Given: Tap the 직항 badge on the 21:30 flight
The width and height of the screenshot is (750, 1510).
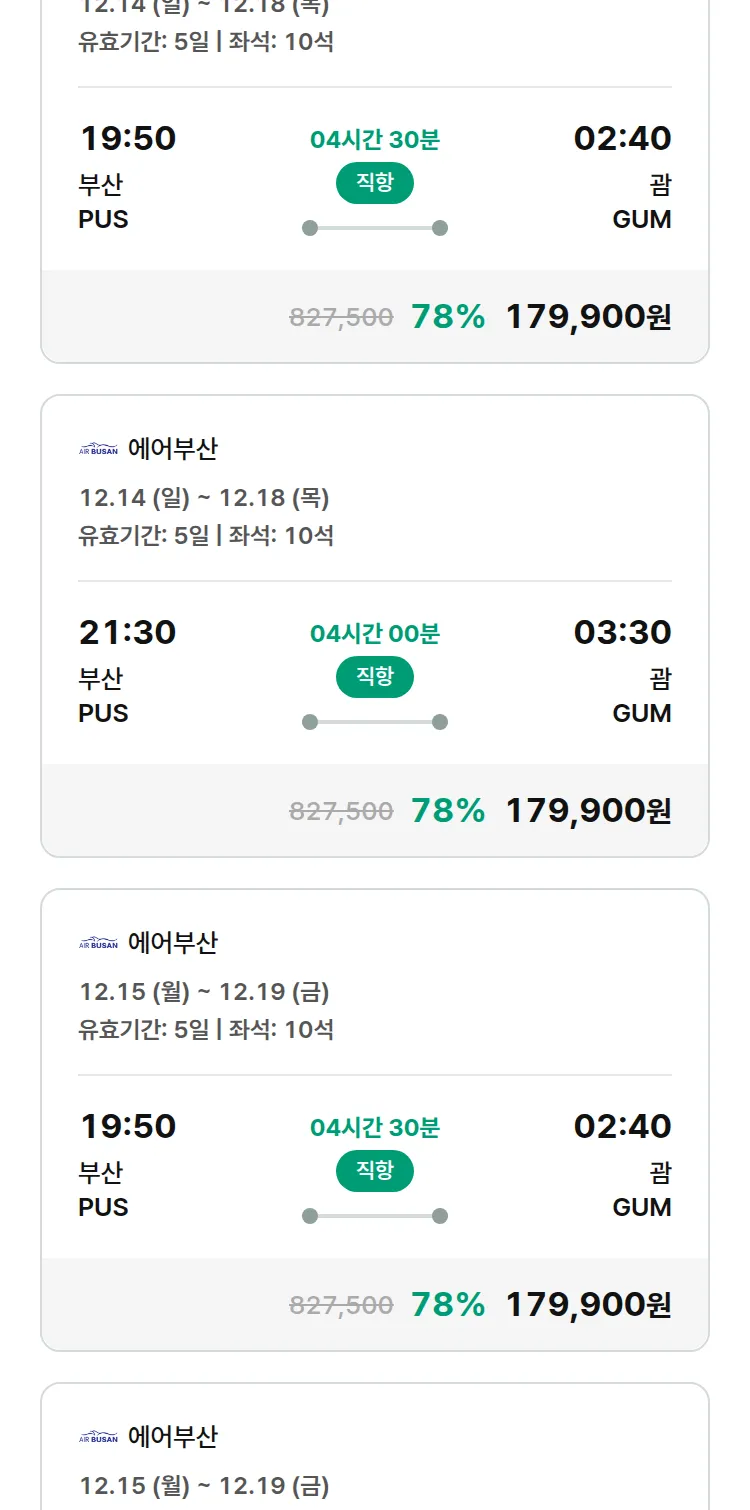Looking at the screenshot, I should pyautogui.click(x=374, y=677).
